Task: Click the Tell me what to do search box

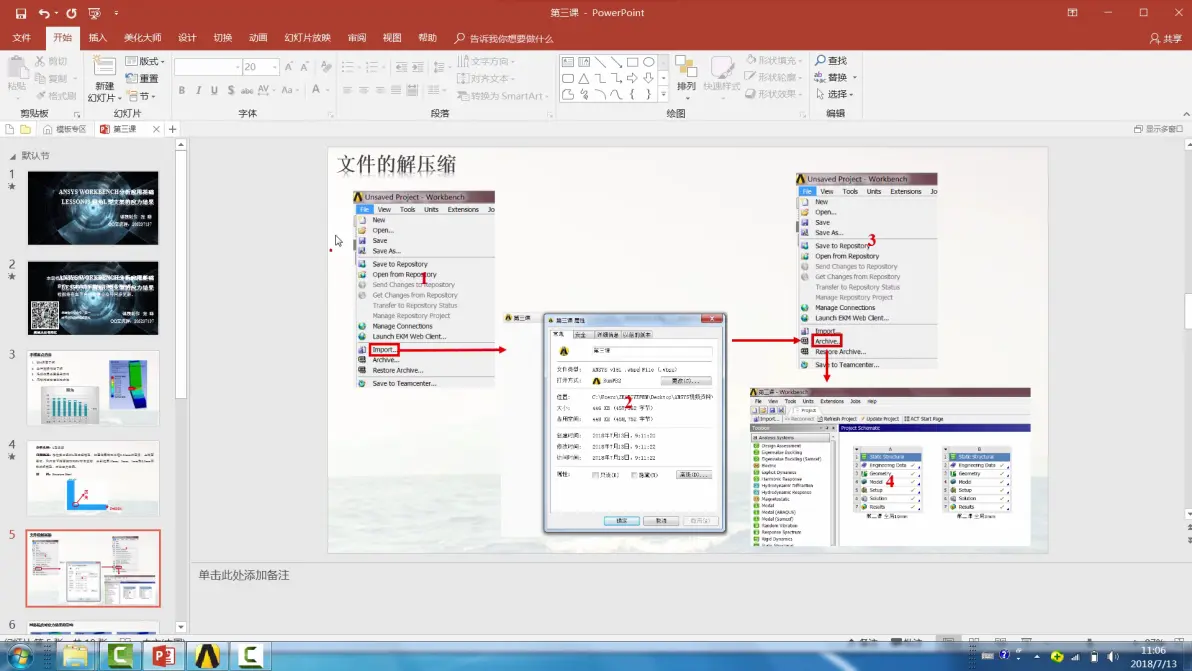Action: [x=504, y=38]
